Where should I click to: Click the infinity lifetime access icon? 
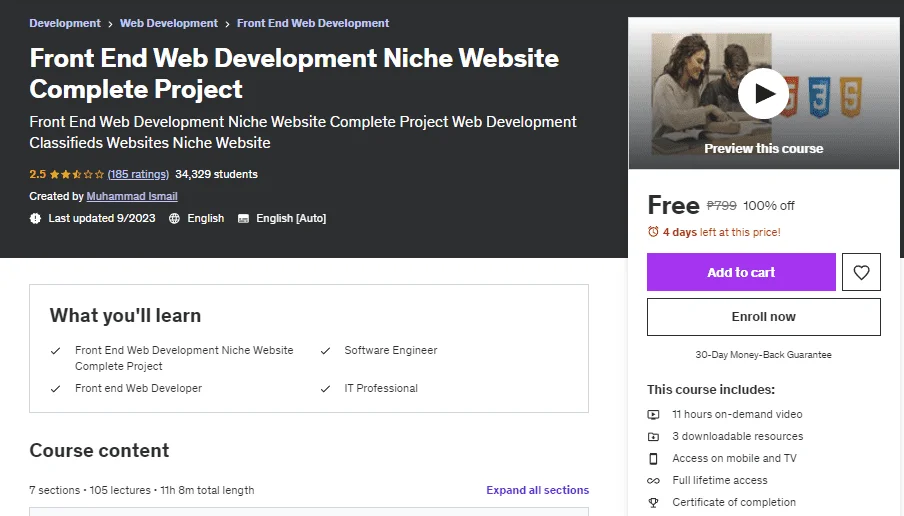tap(653, 480)
